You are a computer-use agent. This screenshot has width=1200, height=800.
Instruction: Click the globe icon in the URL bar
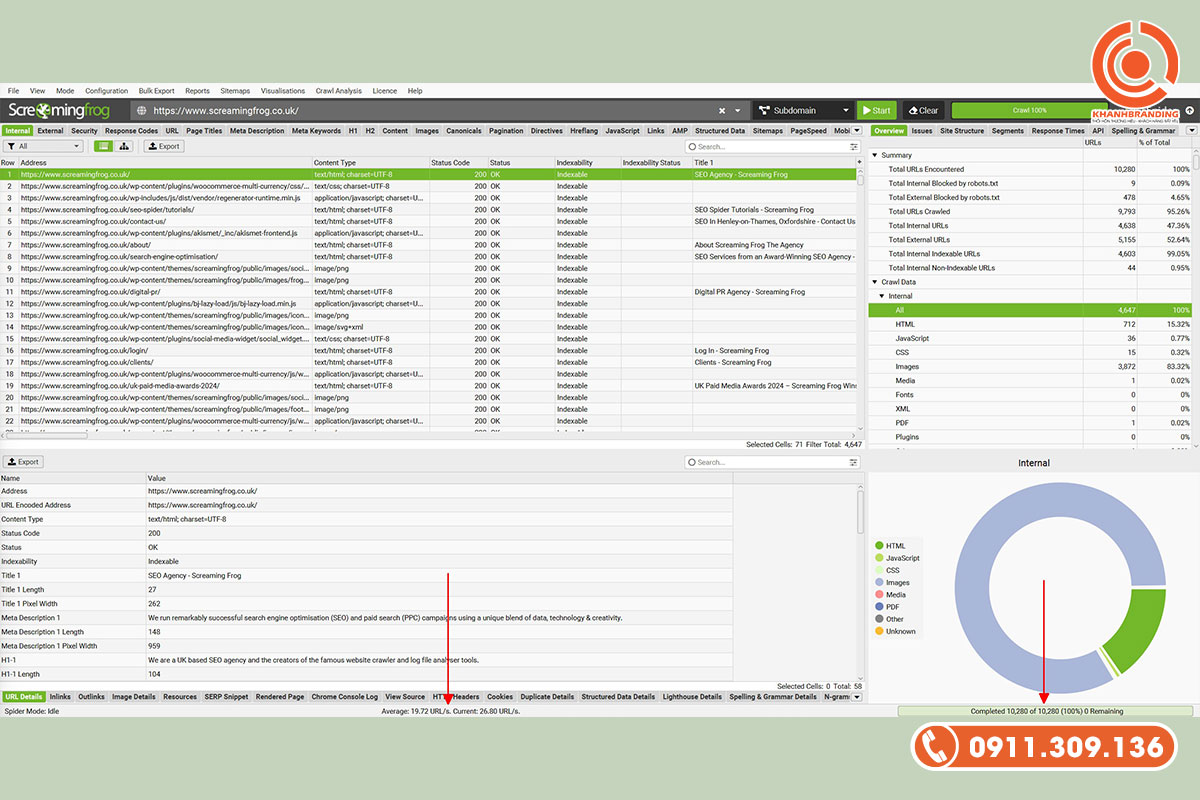[142, 111]
